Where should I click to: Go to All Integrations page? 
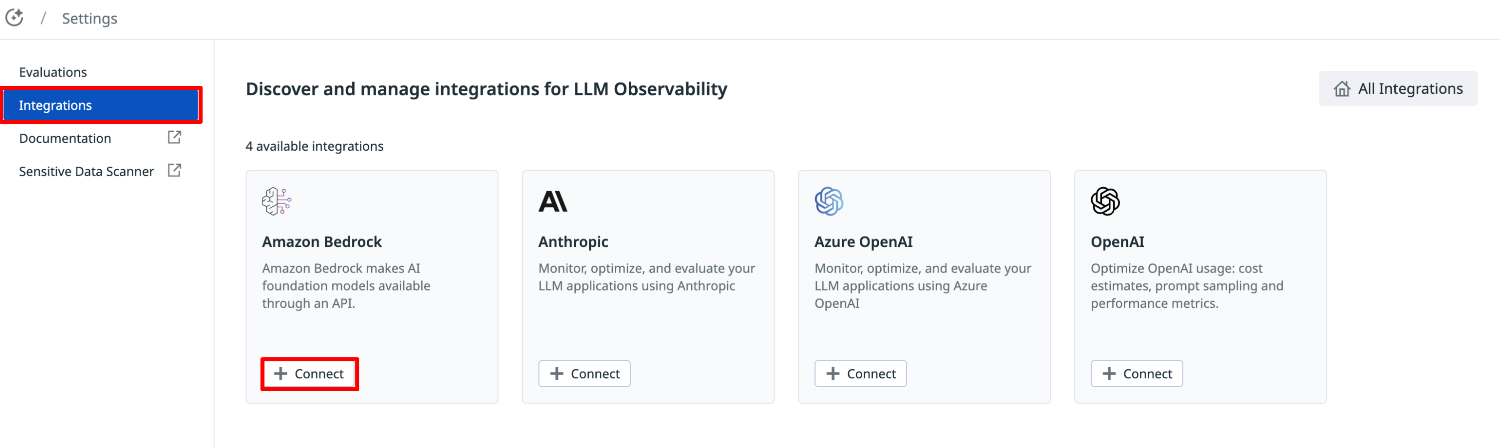[1398, 89]
